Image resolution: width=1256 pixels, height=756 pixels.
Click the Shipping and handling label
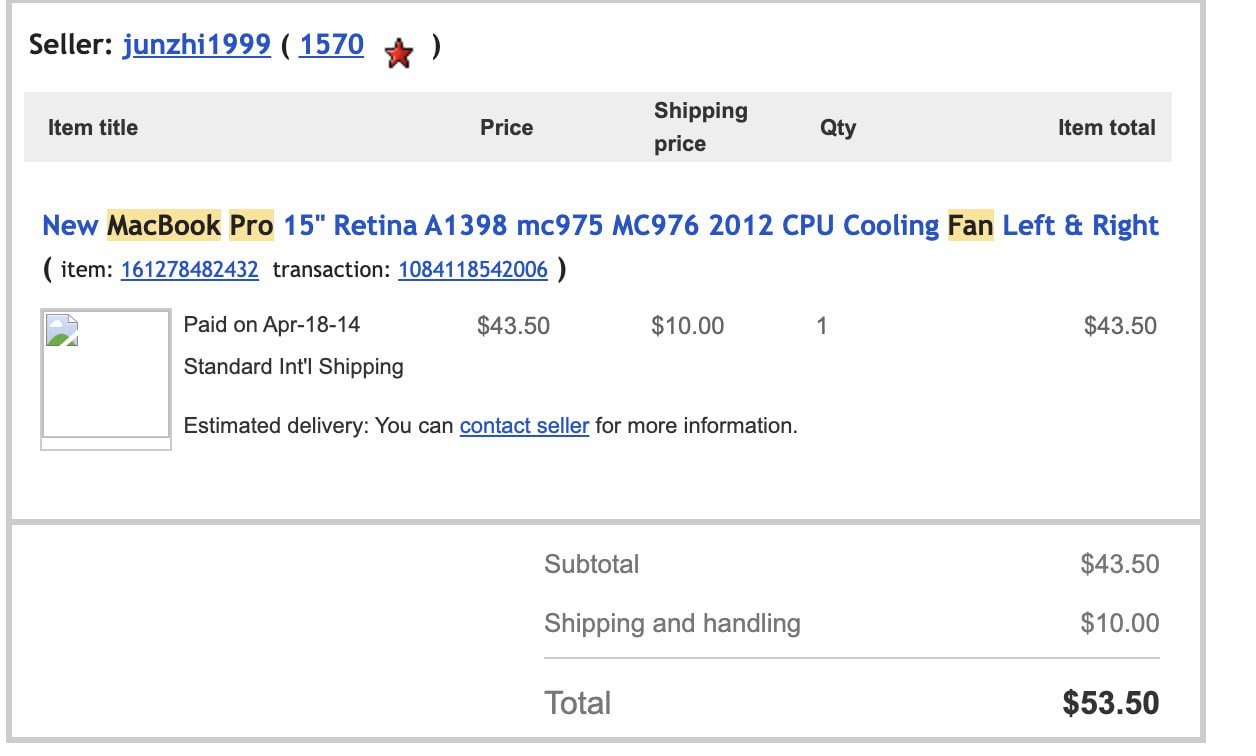672,624
